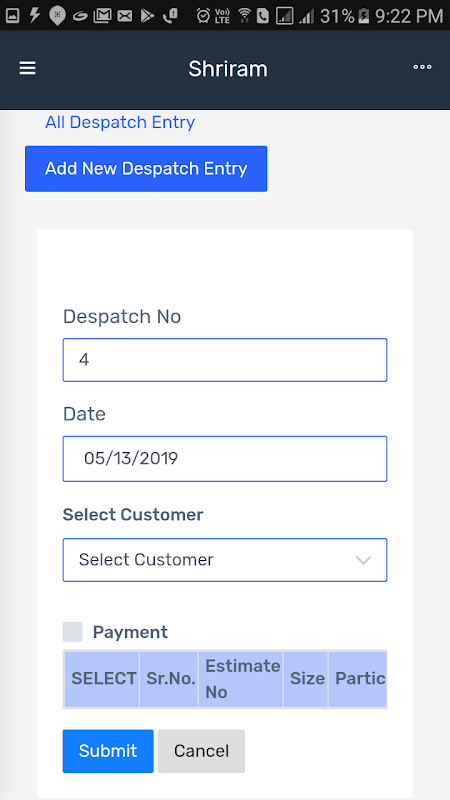Tap the envelope mail notification icon
The width and height of the screenshot is (450, 800).
click(124, 16)
